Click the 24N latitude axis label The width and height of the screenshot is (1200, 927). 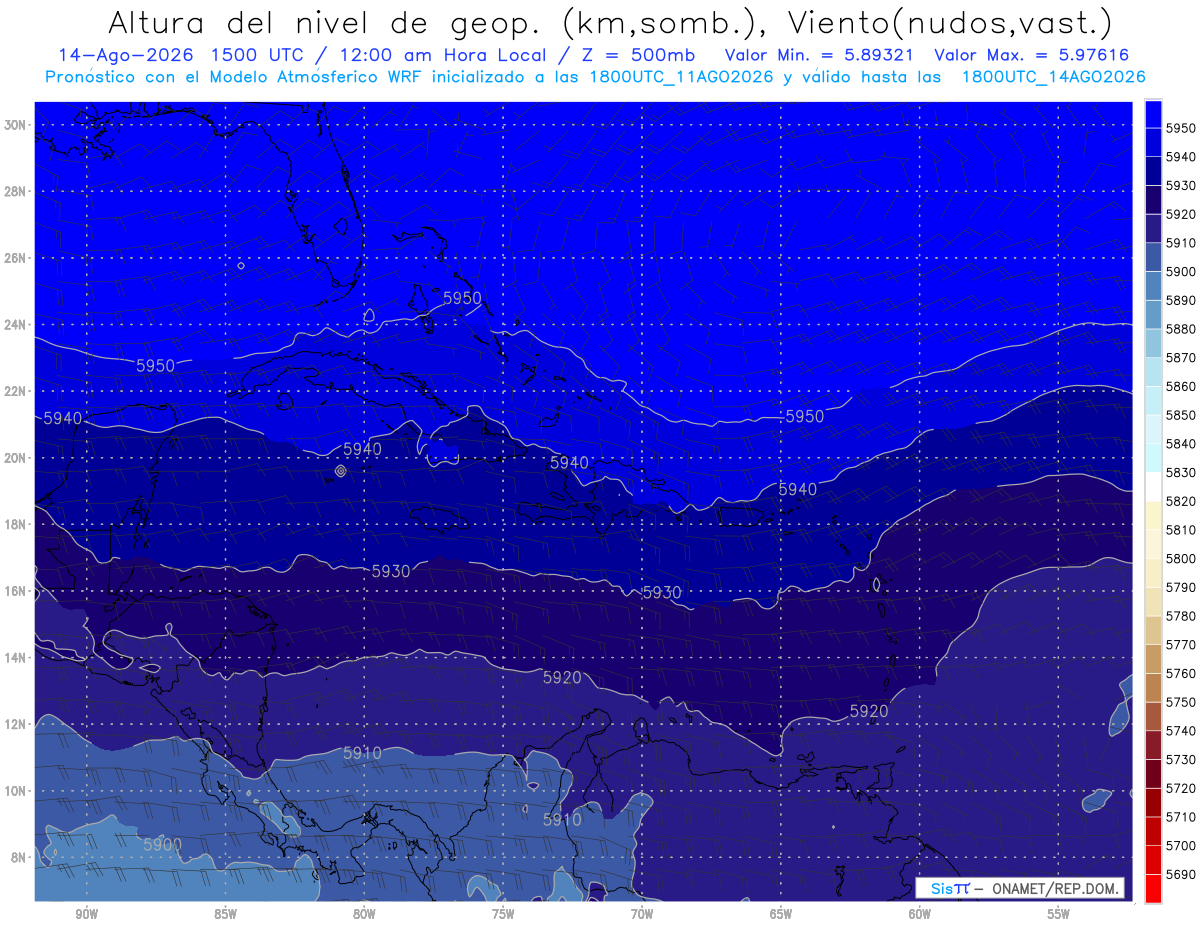click(16, 325)
